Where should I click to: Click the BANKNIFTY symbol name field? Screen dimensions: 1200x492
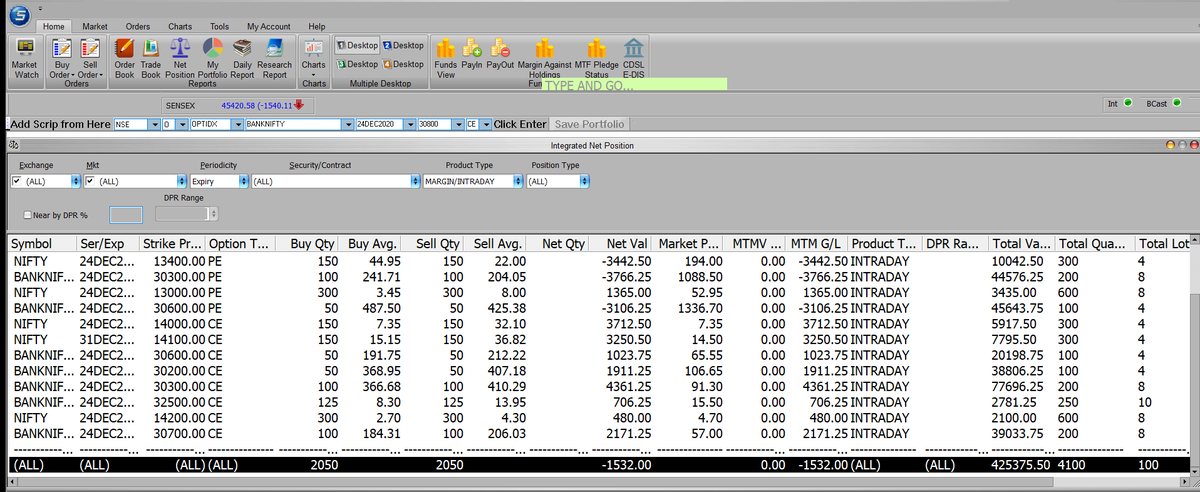pyautogui.click(x=292, y=124)
